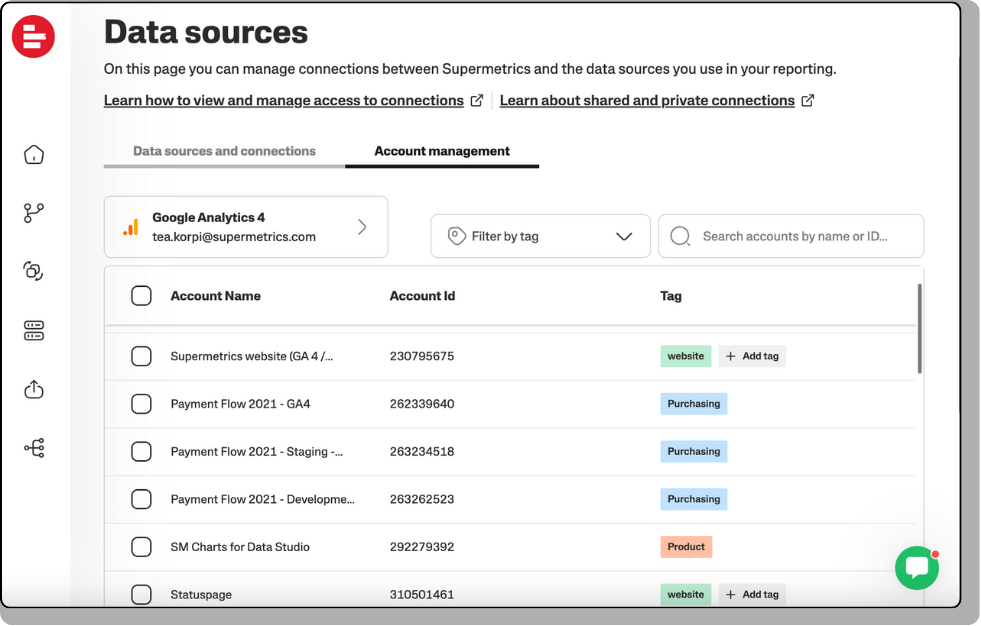This screenshot has height=626, width=981.
Task: Switch to Data sources and connections tab
Action: (224, 151)
